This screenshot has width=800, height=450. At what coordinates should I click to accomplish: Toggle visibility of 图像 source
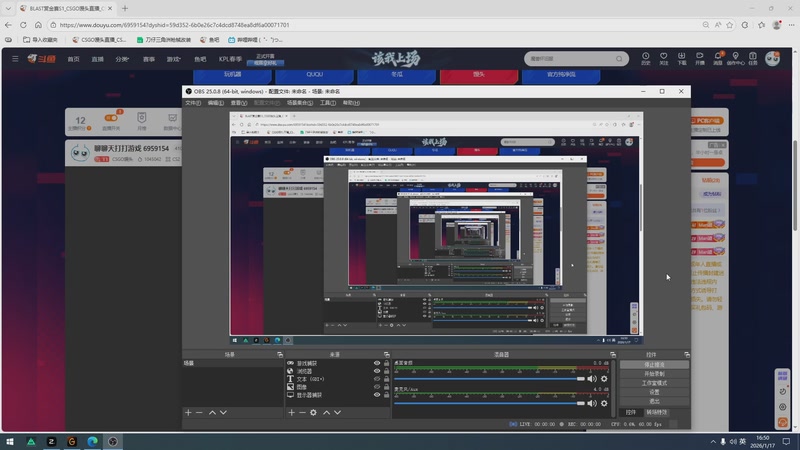click(x=377, y=387)
